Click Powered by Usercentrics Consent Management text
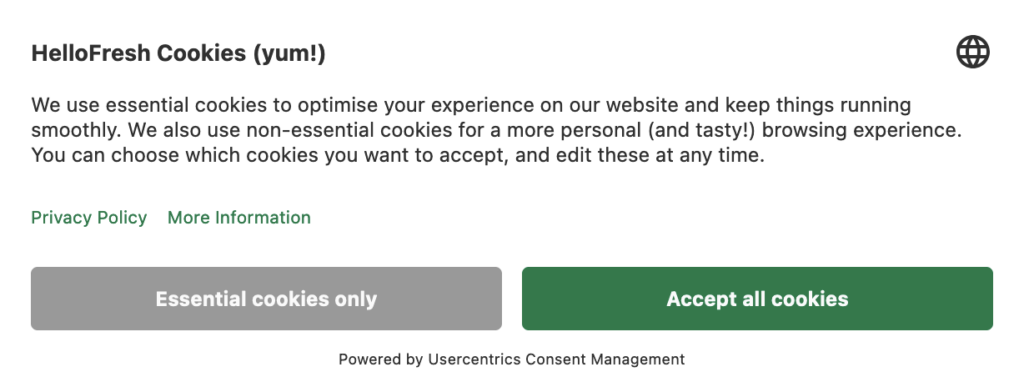This screenshot has height=382, width=1024. coord(511,359)
